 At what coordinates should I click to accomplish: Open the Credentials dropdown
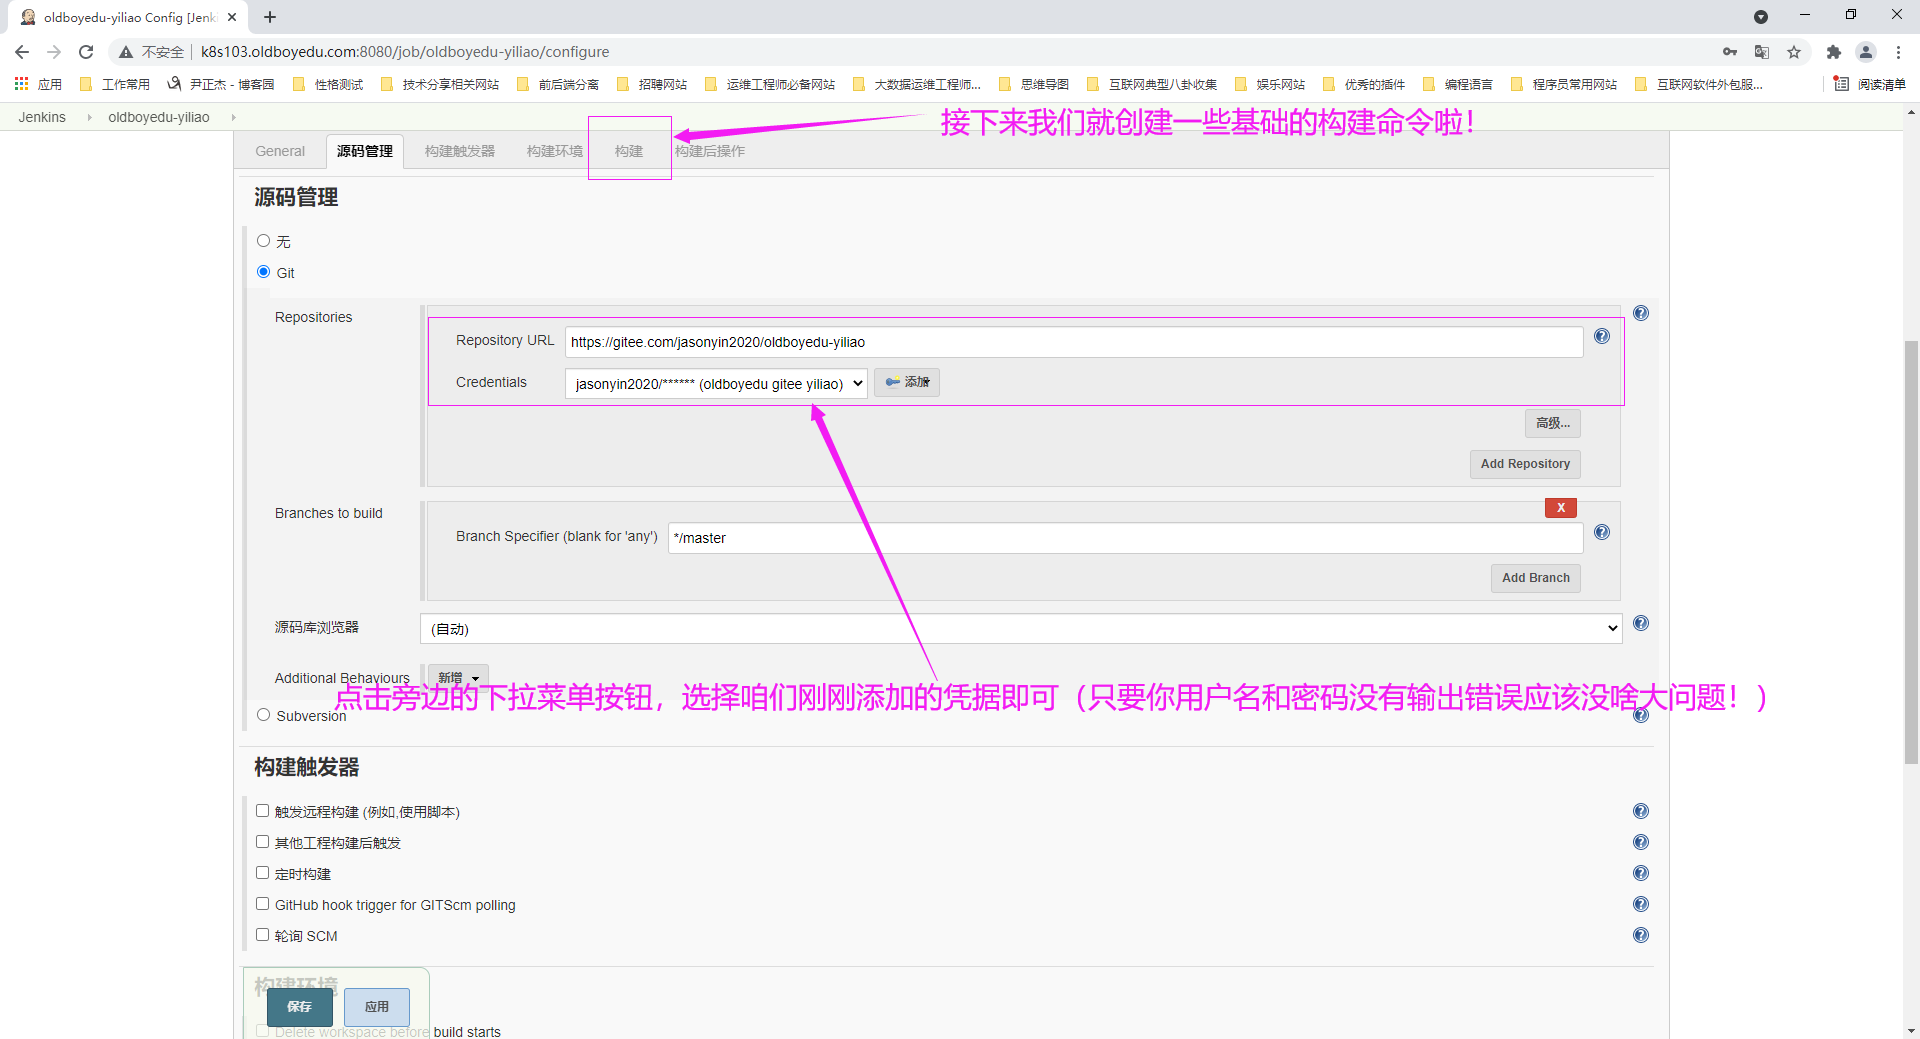click(x=716, y=384)
